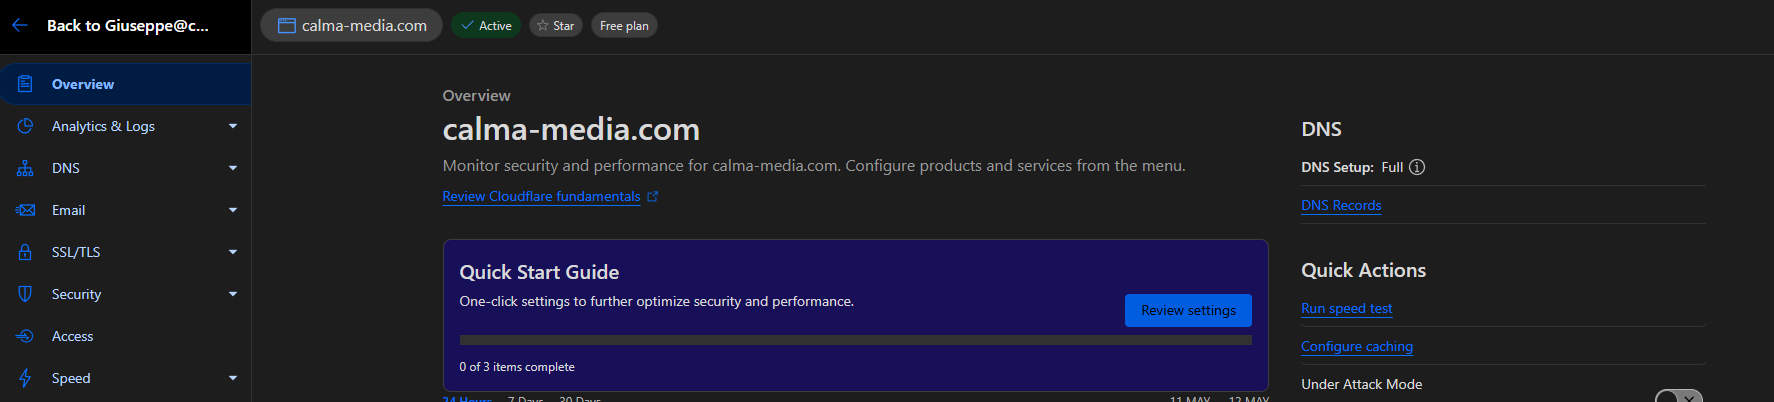Open the Overview clipboard icon

pyautogui.click(x=25, y=84)
